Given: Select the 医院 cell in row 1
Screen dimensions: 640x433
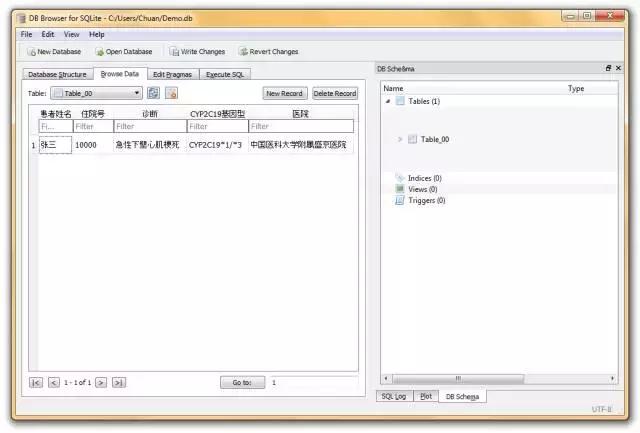Looking at the screenshot, I should (x=301, y=145).
